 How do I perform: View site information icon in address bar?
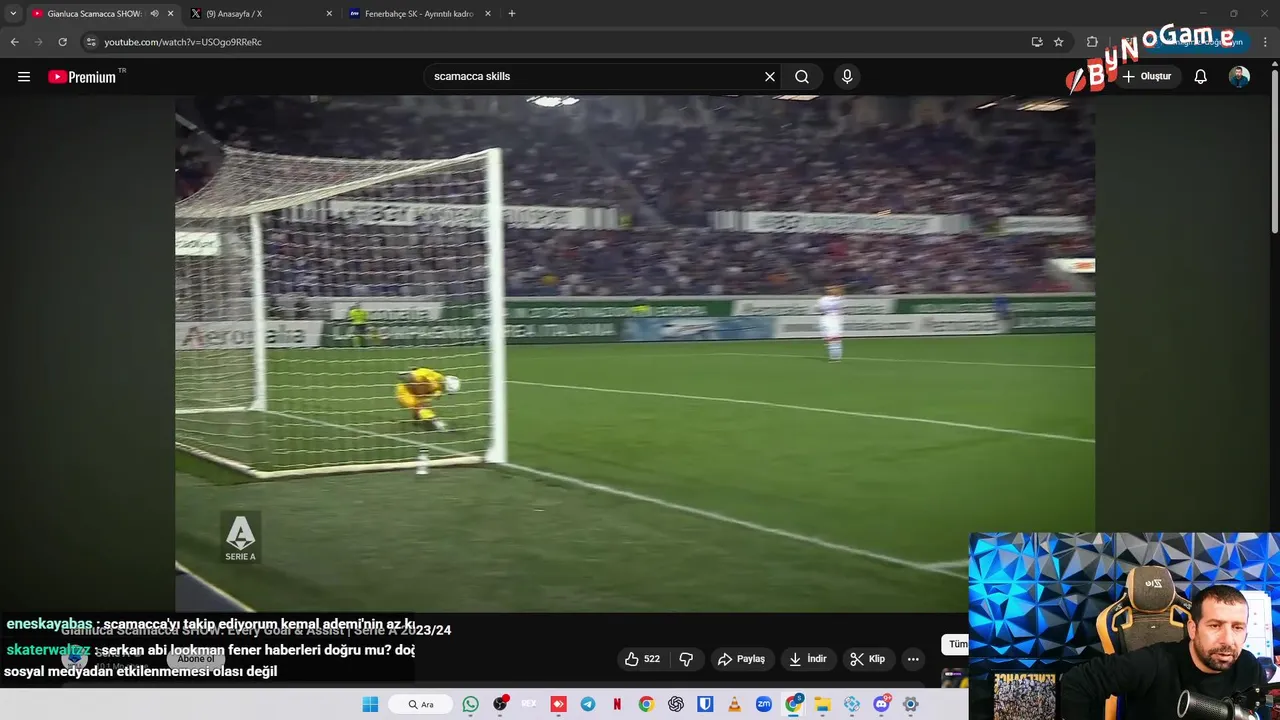click(x=91, y=42)
